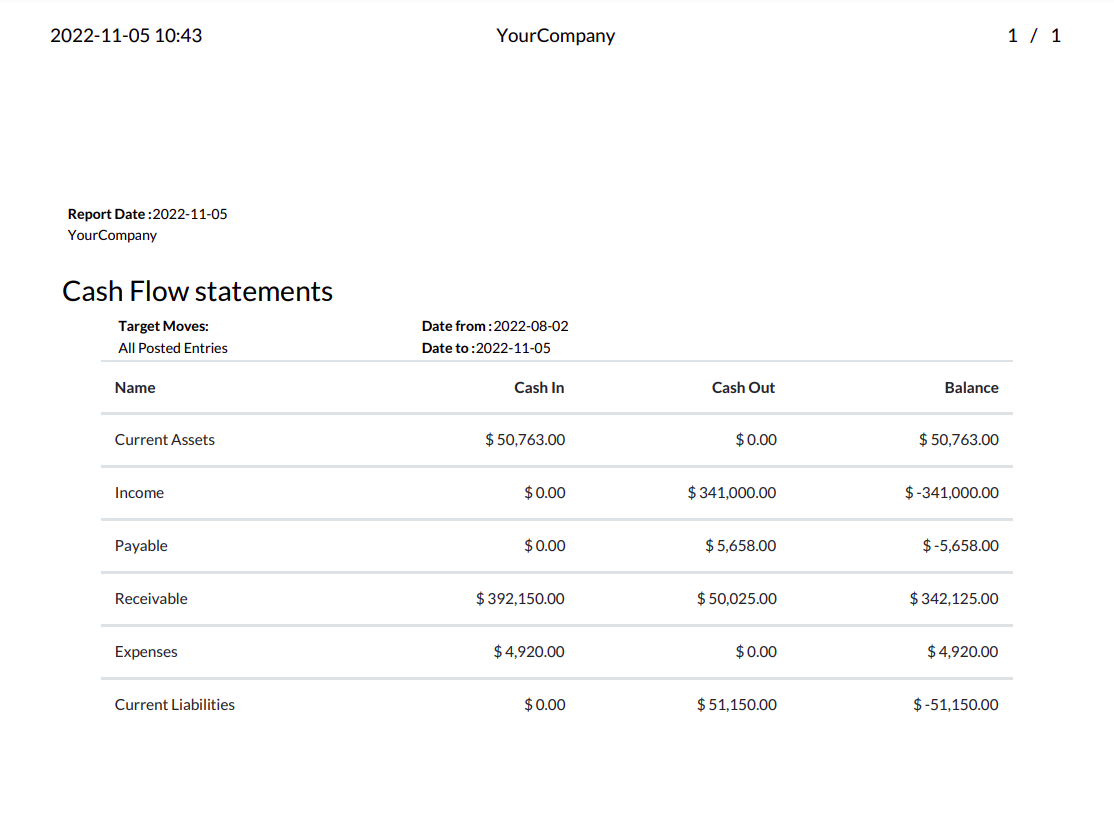
Task: Click the $ 392,150.00 Receivable cash in value
Action: (520, 599)
